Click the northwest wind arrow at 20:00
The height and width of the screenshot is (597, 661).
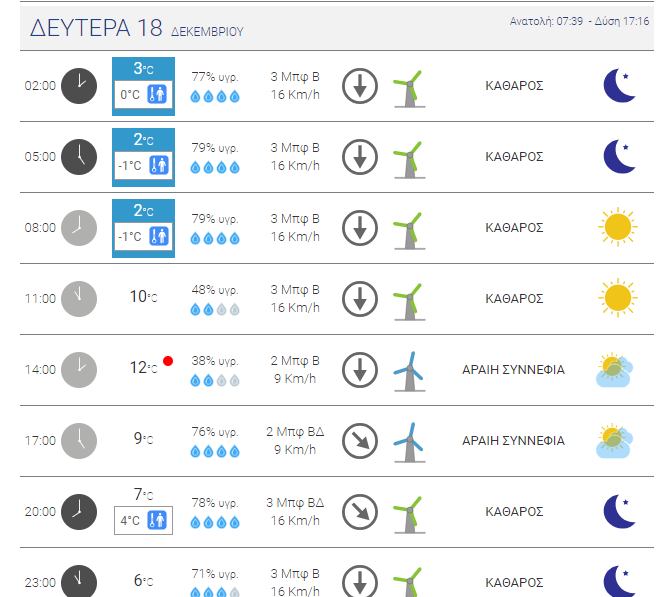tap(360, 512)
